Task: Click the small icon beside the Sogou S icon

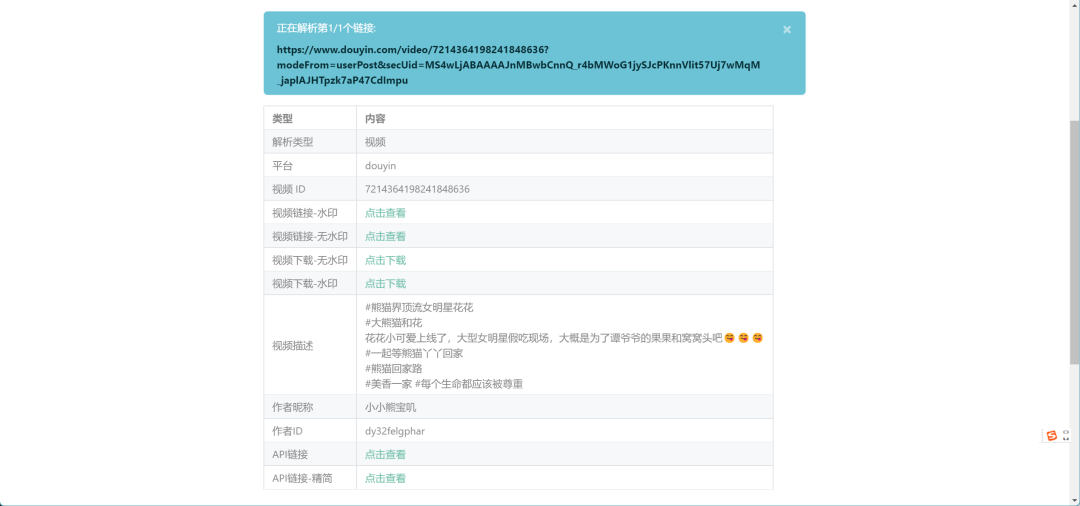Action: pos(1066,435)
